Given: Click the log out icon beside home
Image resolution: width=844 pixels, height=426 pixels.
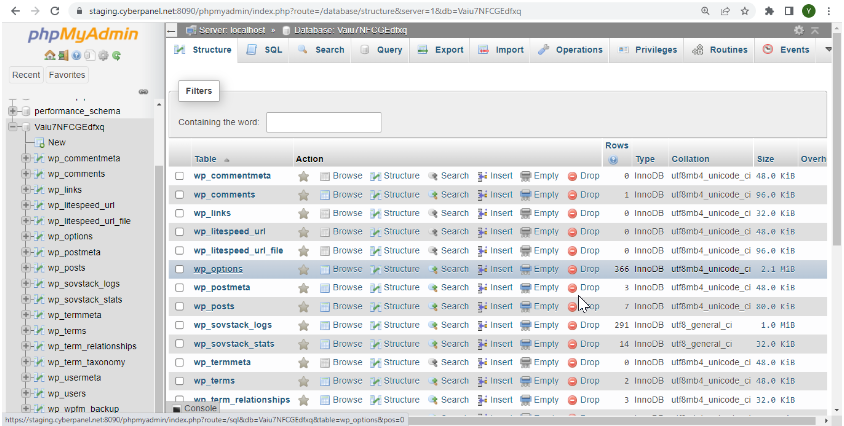Looking at the screenshot, I should (x=64, y=55).
